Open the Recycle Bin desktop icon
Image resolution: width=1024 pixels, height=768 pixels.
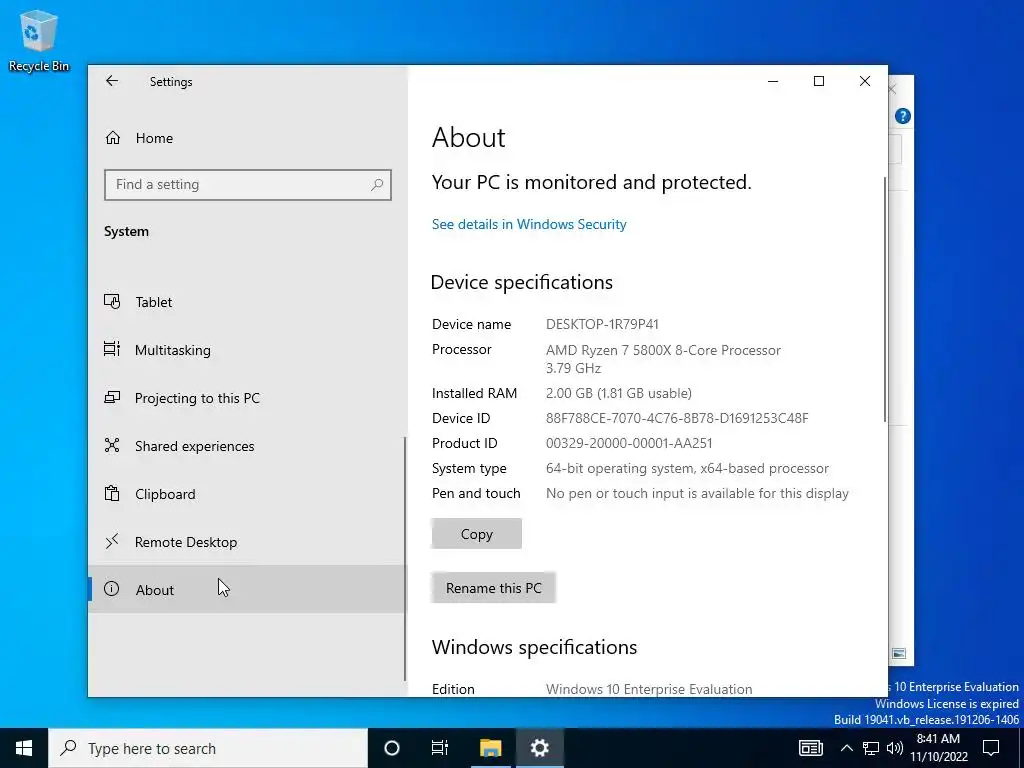[x=39, y=40]
